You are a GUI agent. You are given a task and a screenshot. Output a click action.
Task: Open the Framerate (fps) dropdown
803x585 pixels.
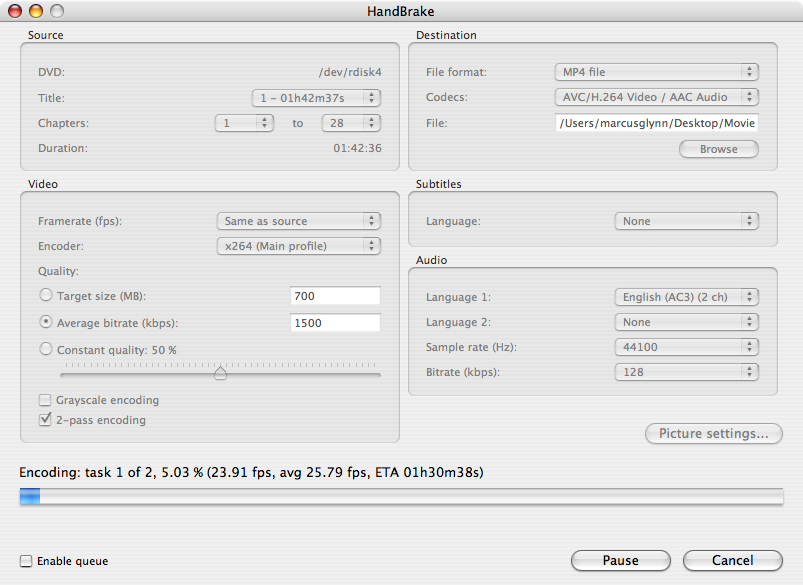coord(299,221)
